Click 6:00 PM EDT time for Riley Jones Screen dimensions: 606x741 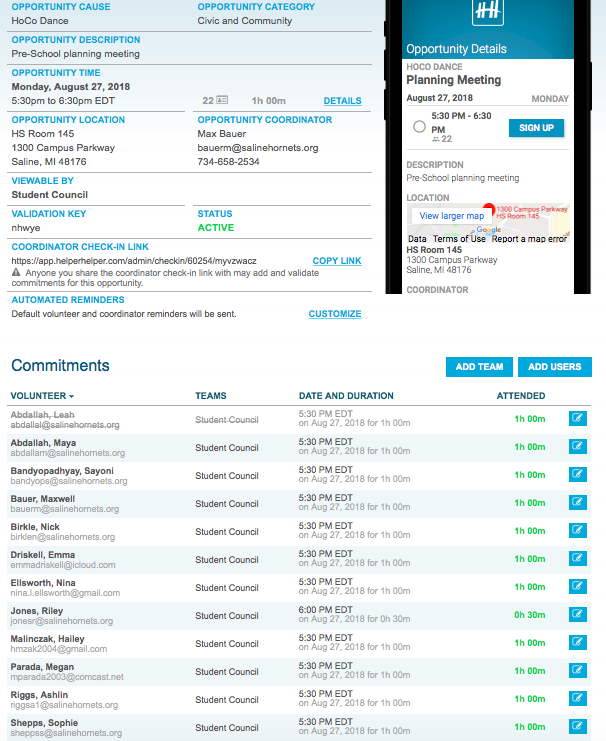pos(326,610)
